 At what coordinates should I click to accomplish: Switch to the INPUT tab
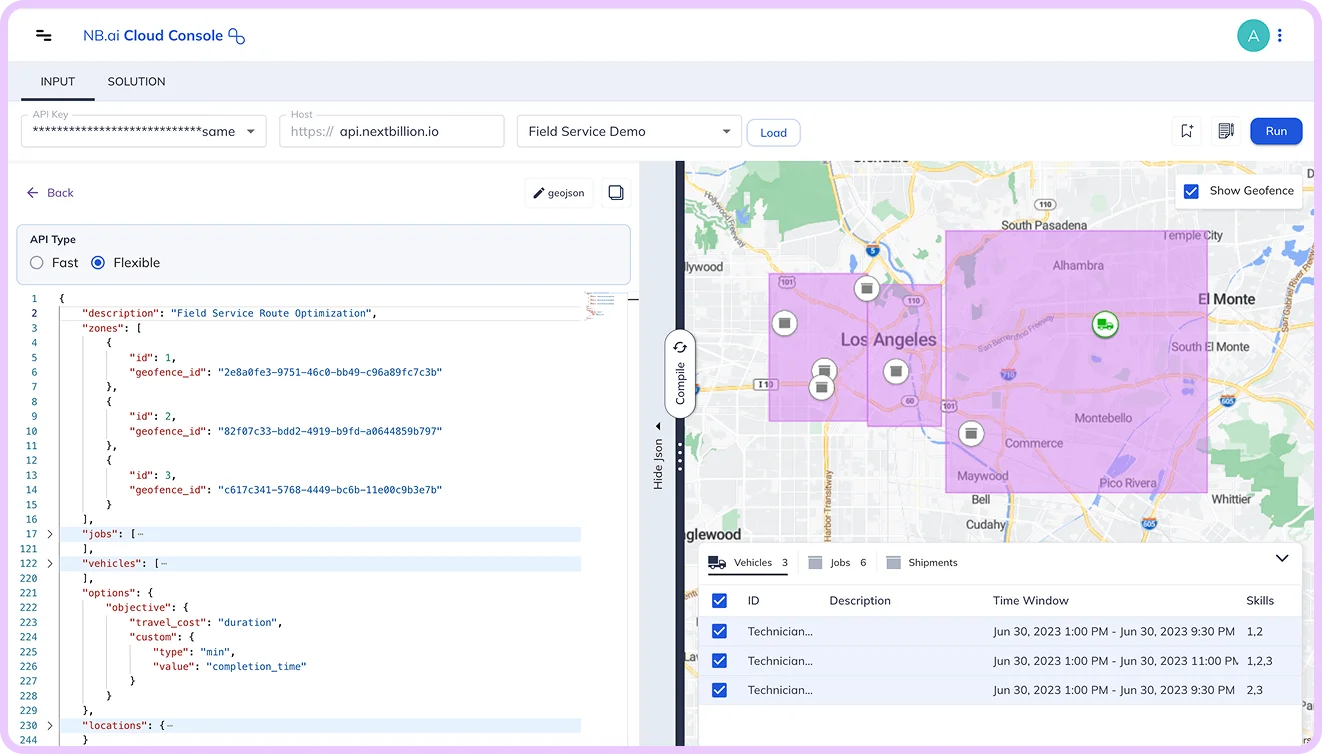(x=58, y=82)
